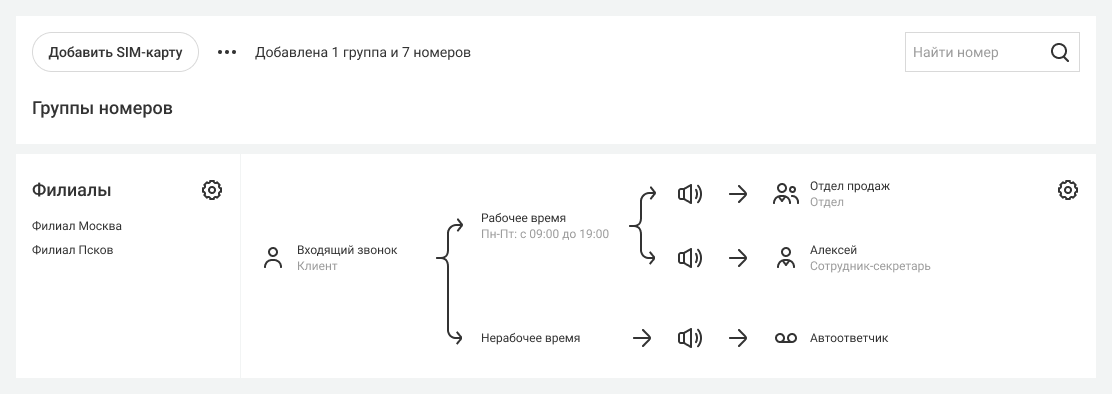Select the Рабочее время schedule block

click(545, 226)
